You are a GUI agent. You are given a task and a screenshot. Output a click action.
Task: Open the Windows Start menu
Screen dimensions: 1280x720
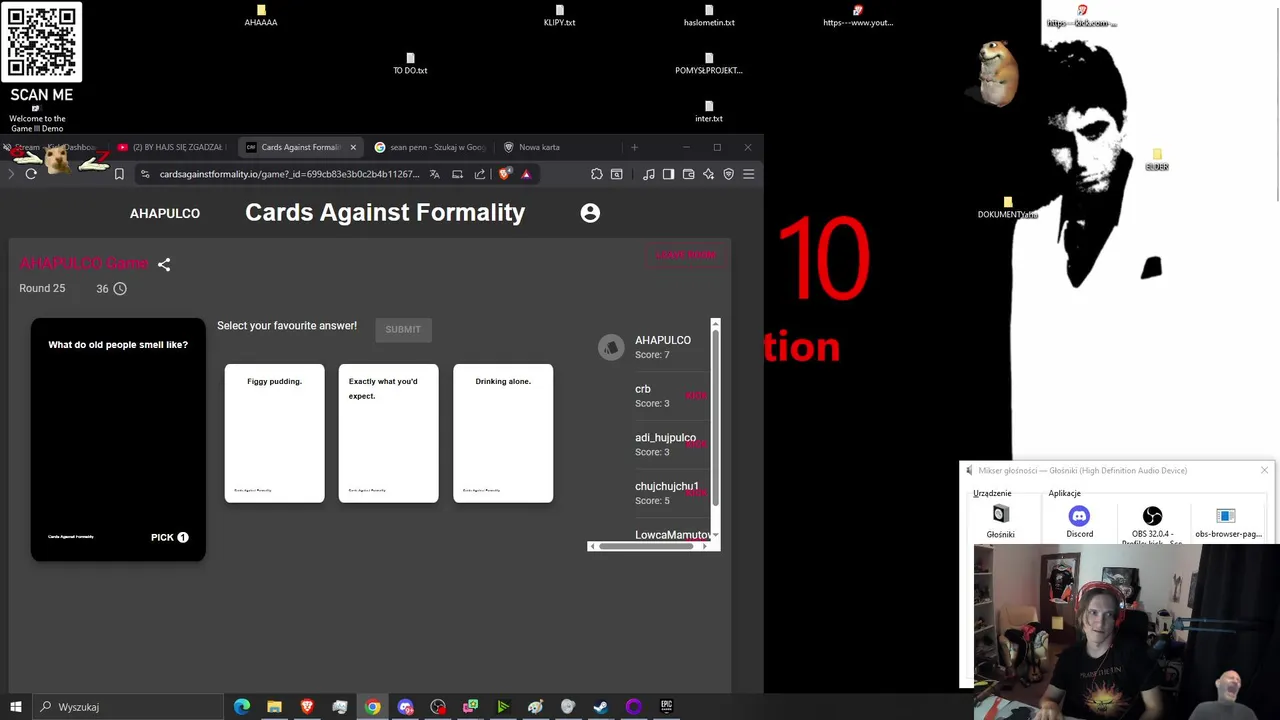point(15,706)
